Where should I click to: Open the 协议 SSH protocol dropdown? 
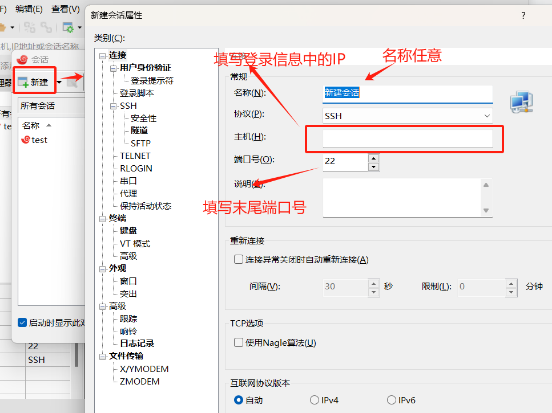(x=407, y=116)
